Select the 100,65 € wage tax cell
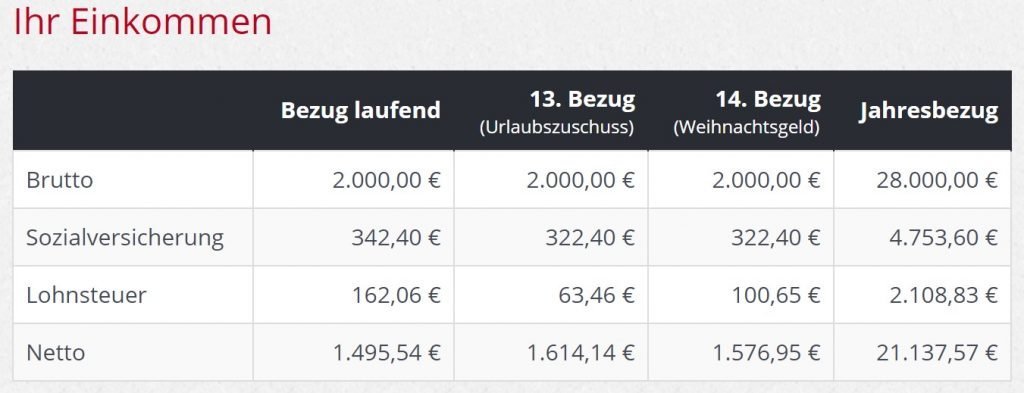 tap(776, 295)
